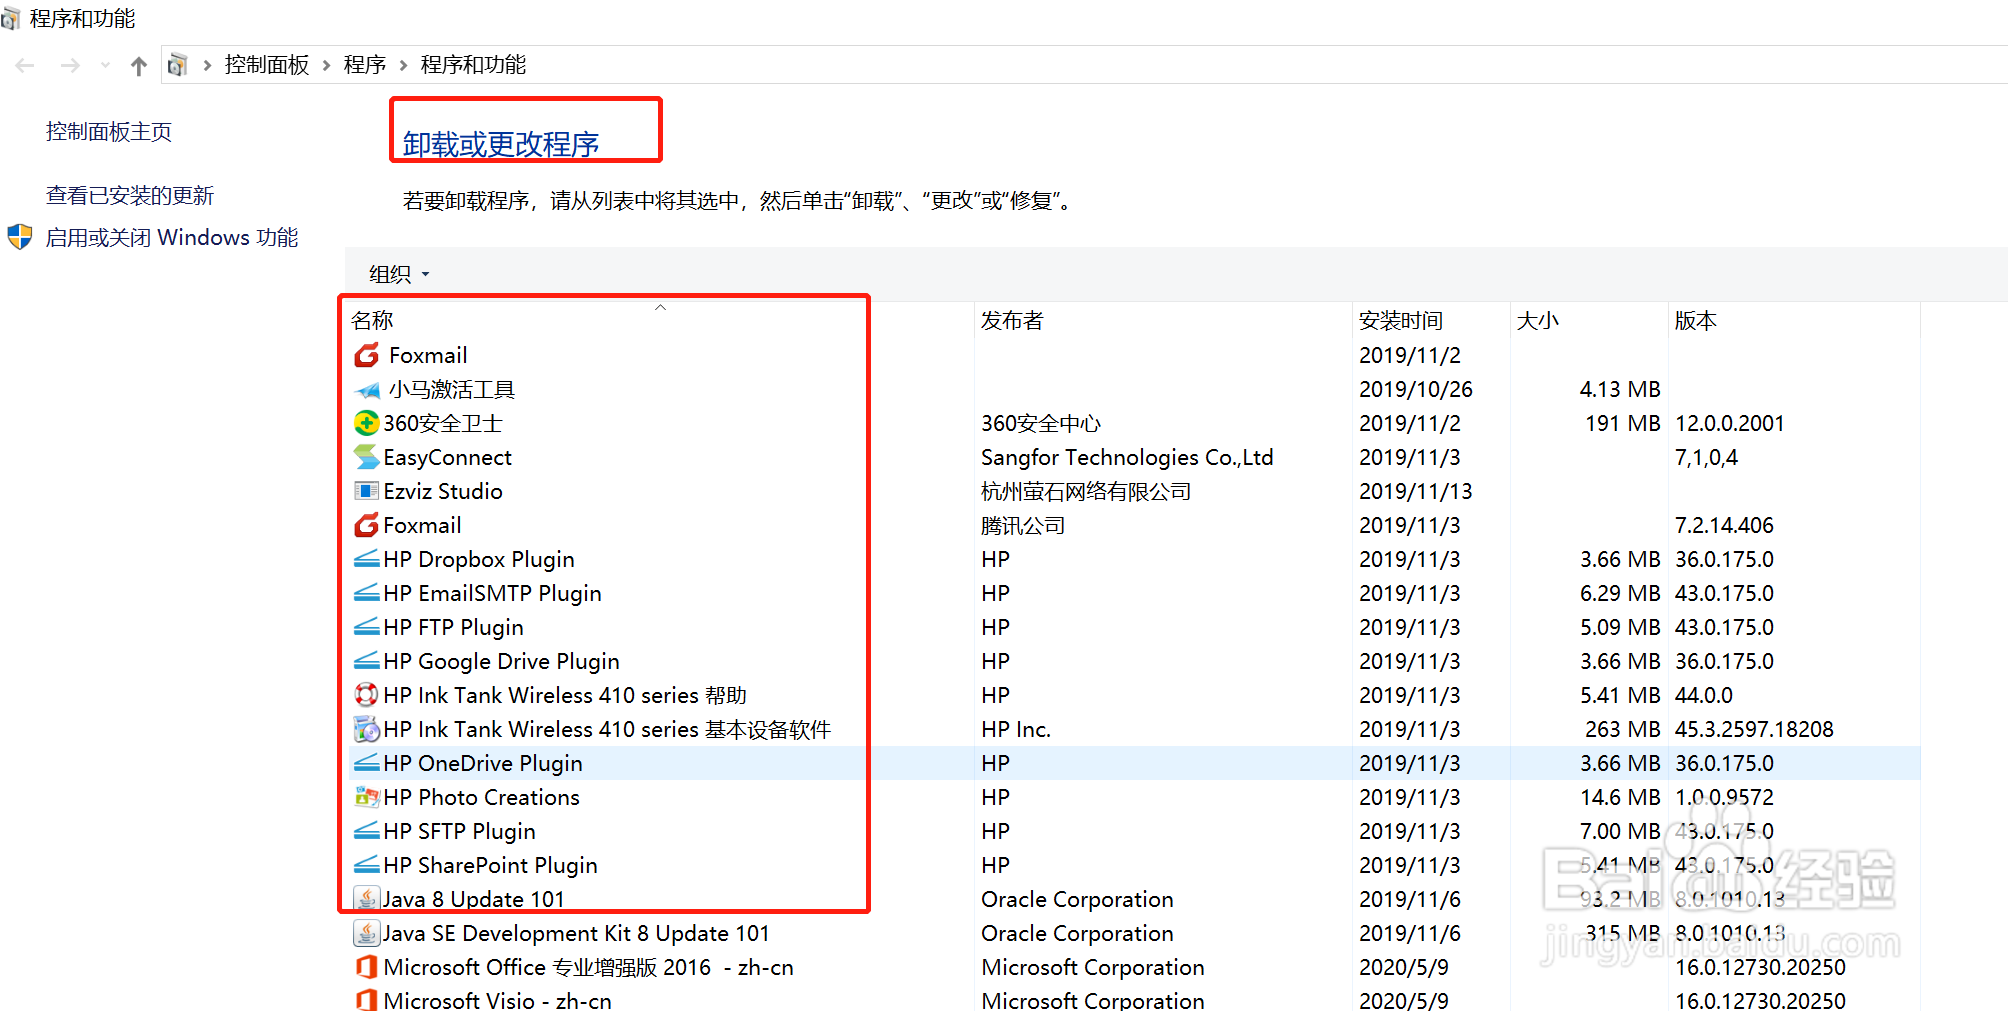Click publisher Sangfor Technologies Co.,Ltd
This screenshot has width=2008, height=1011.
[1127, 457]
